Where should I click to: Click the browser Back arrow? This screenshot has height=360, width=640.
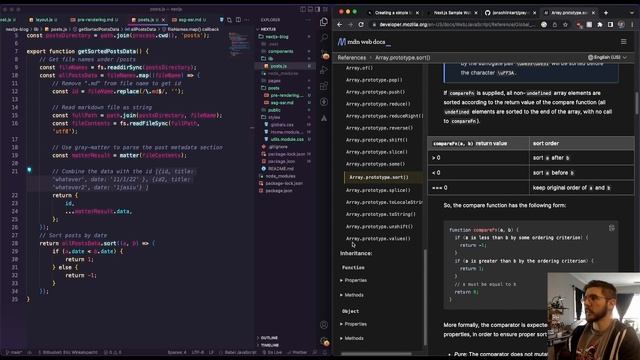click(340, 24)
